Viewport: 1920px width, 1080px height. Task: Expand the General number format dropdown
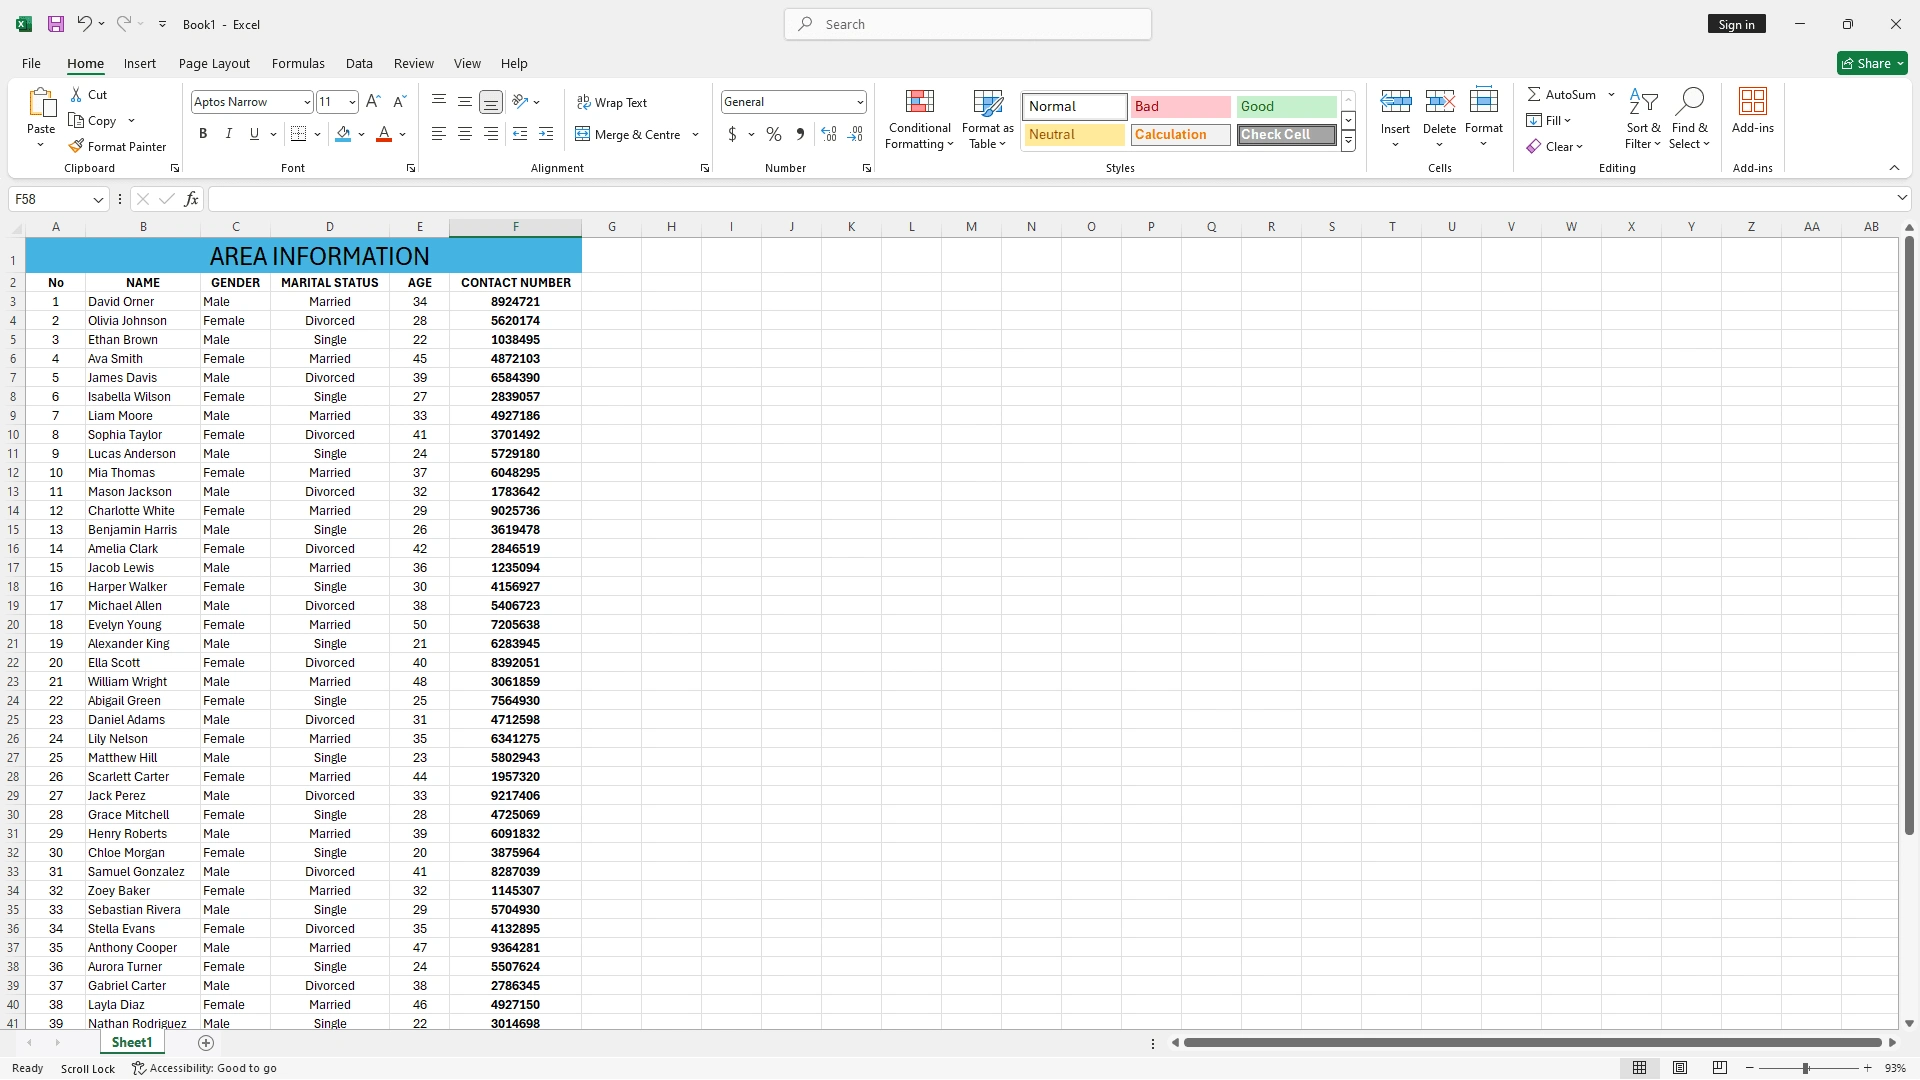click(859, 102)
